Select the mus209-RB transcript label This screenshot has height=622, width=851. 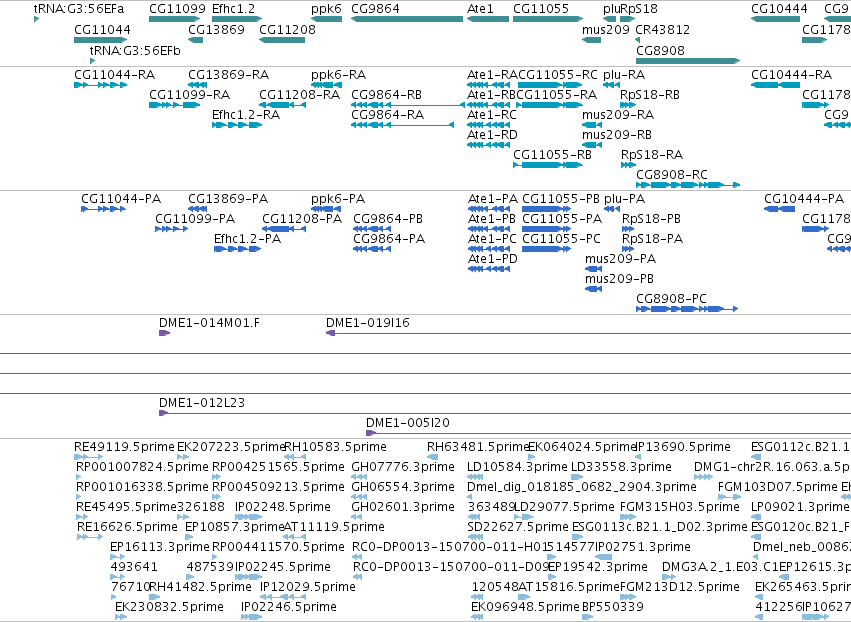coord(617,135)
